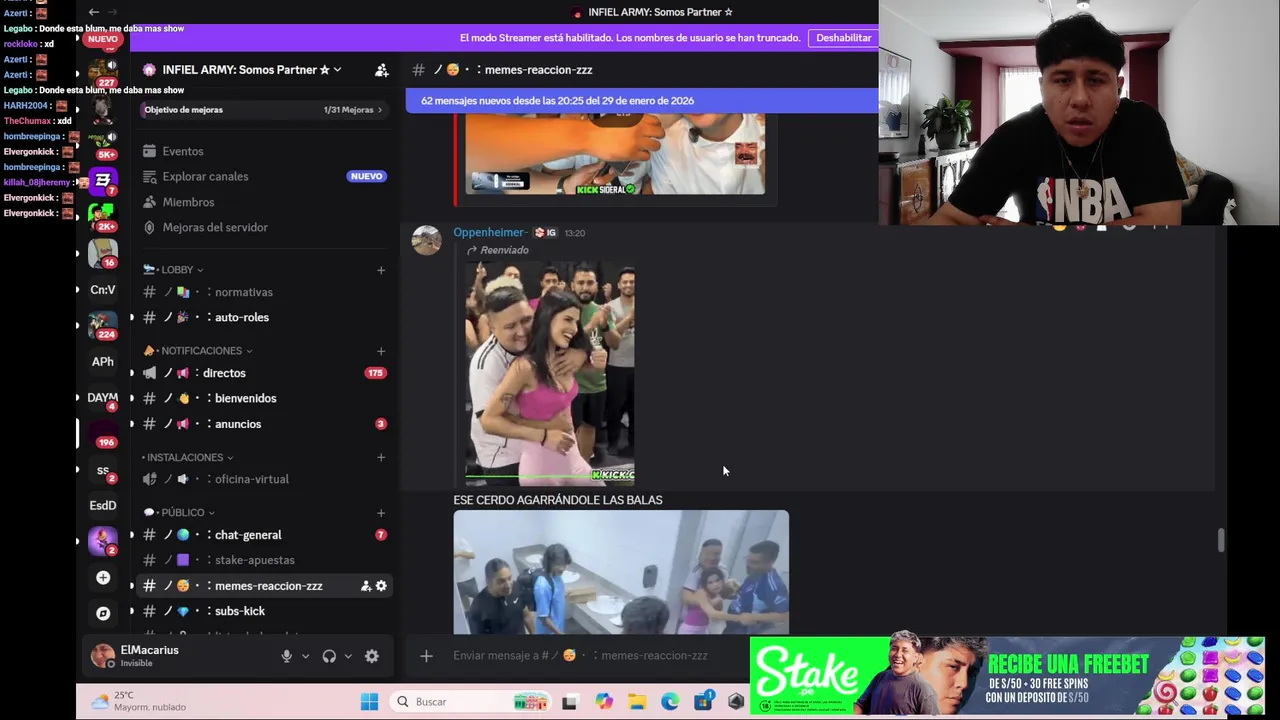Viewport: 1280px width, 720px height.
Task: Add a channel to the LOBBY category
Action: coord(380,270)
